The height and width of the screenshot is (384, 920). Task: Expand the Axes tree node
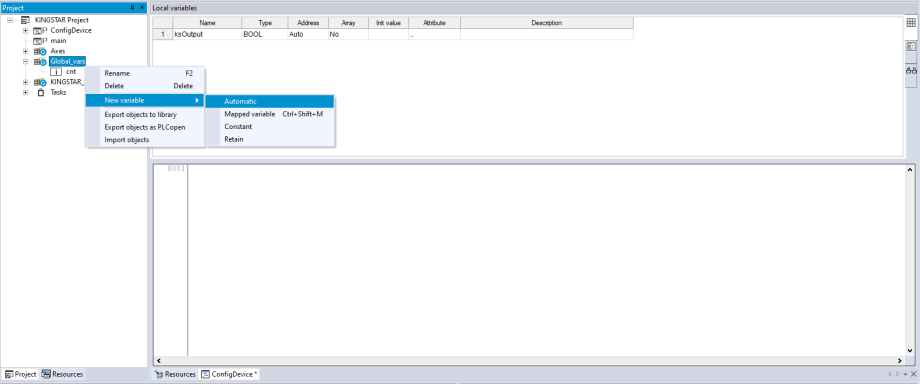(x=25, y=51)
